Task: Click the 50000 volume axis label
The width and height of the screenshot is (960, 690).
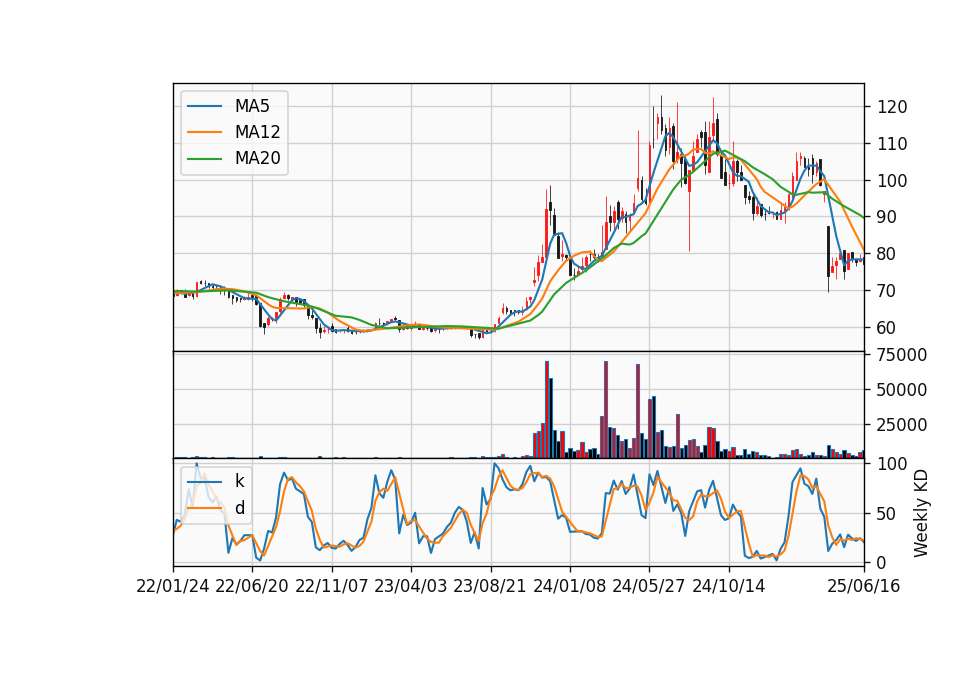Action: pos(902,390)
